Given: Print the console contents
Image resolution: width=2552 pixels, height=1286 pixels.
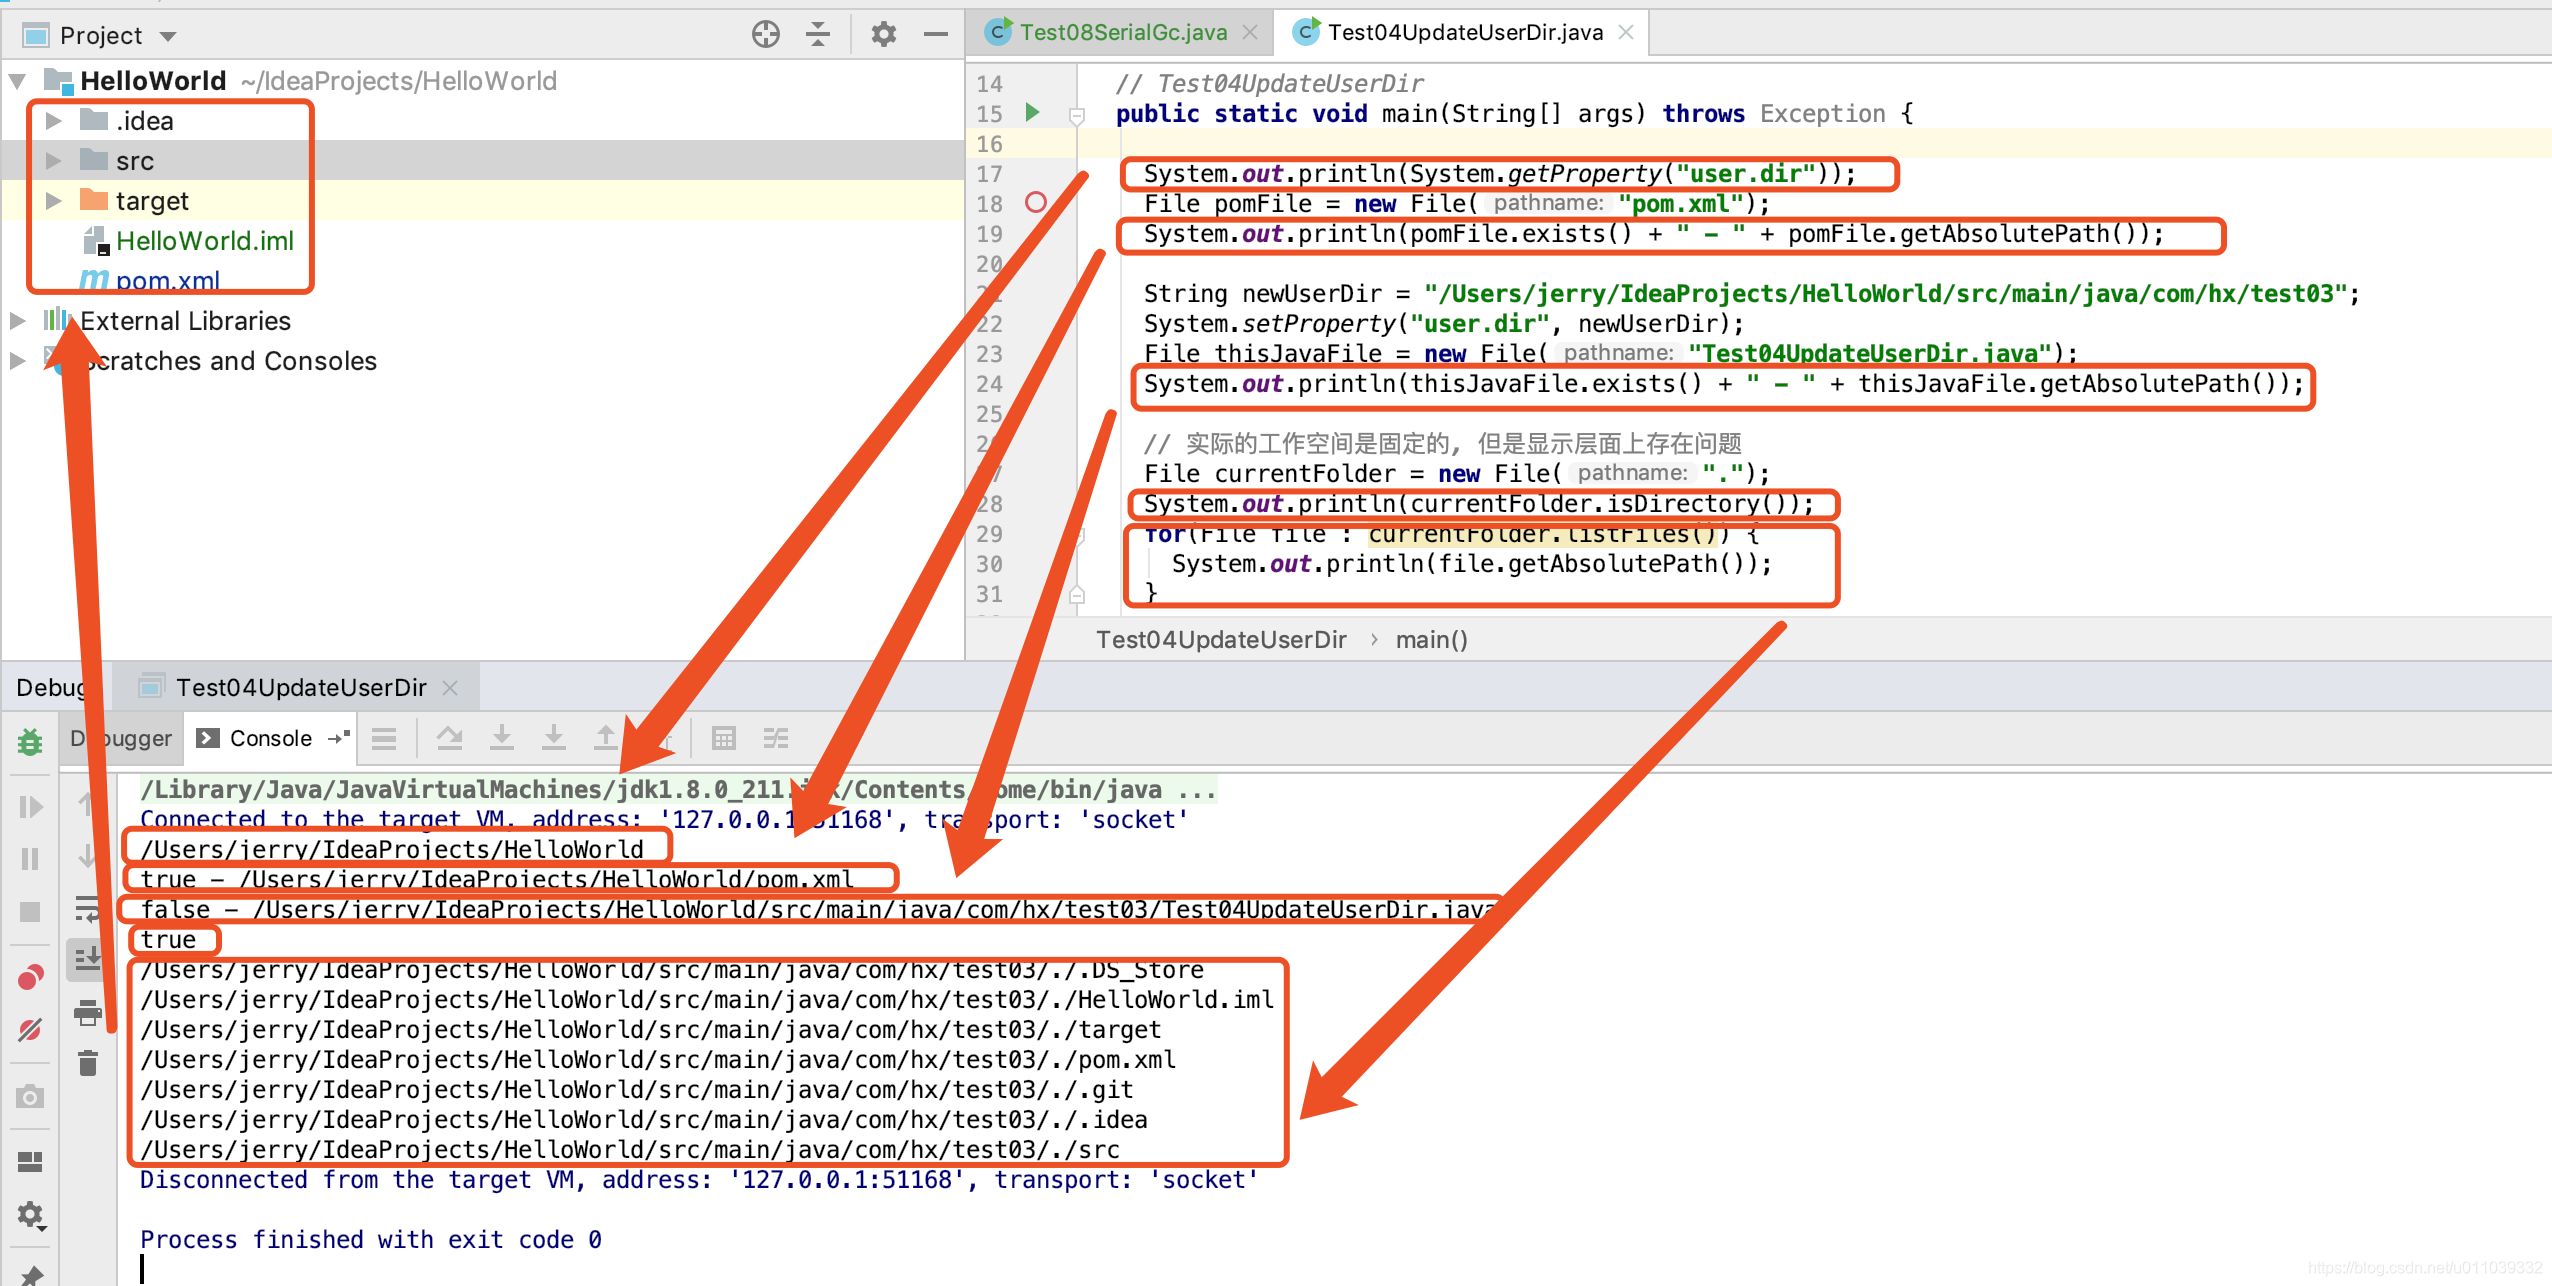Looking at the screenshot, I should pos(89,1013).
